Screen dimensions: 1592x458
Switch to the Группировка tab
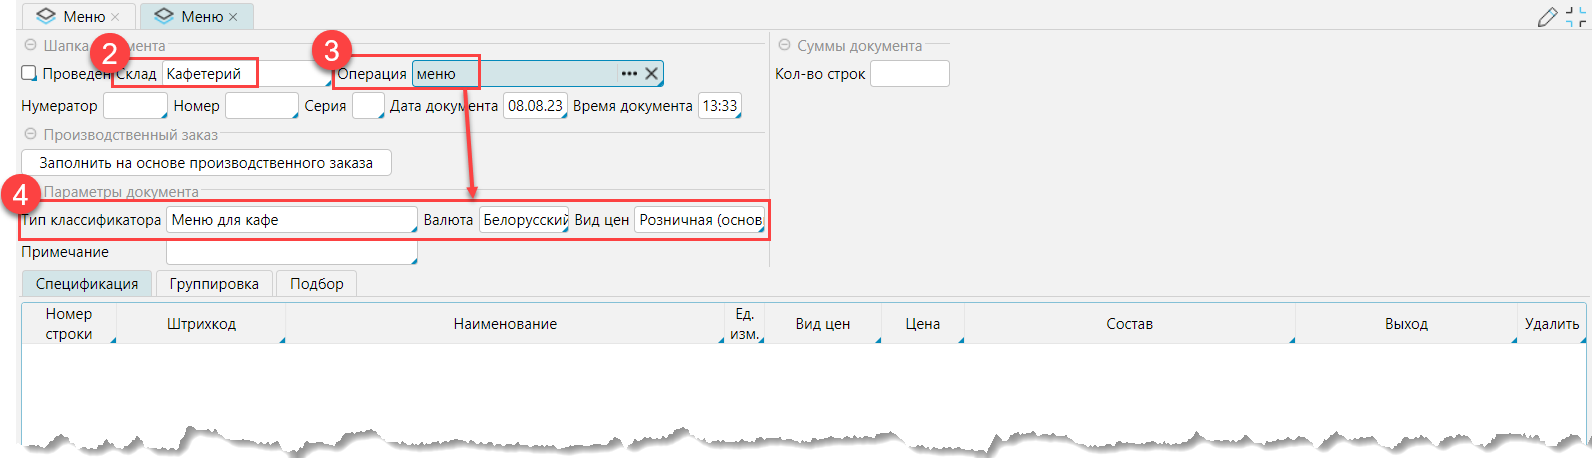214,284
